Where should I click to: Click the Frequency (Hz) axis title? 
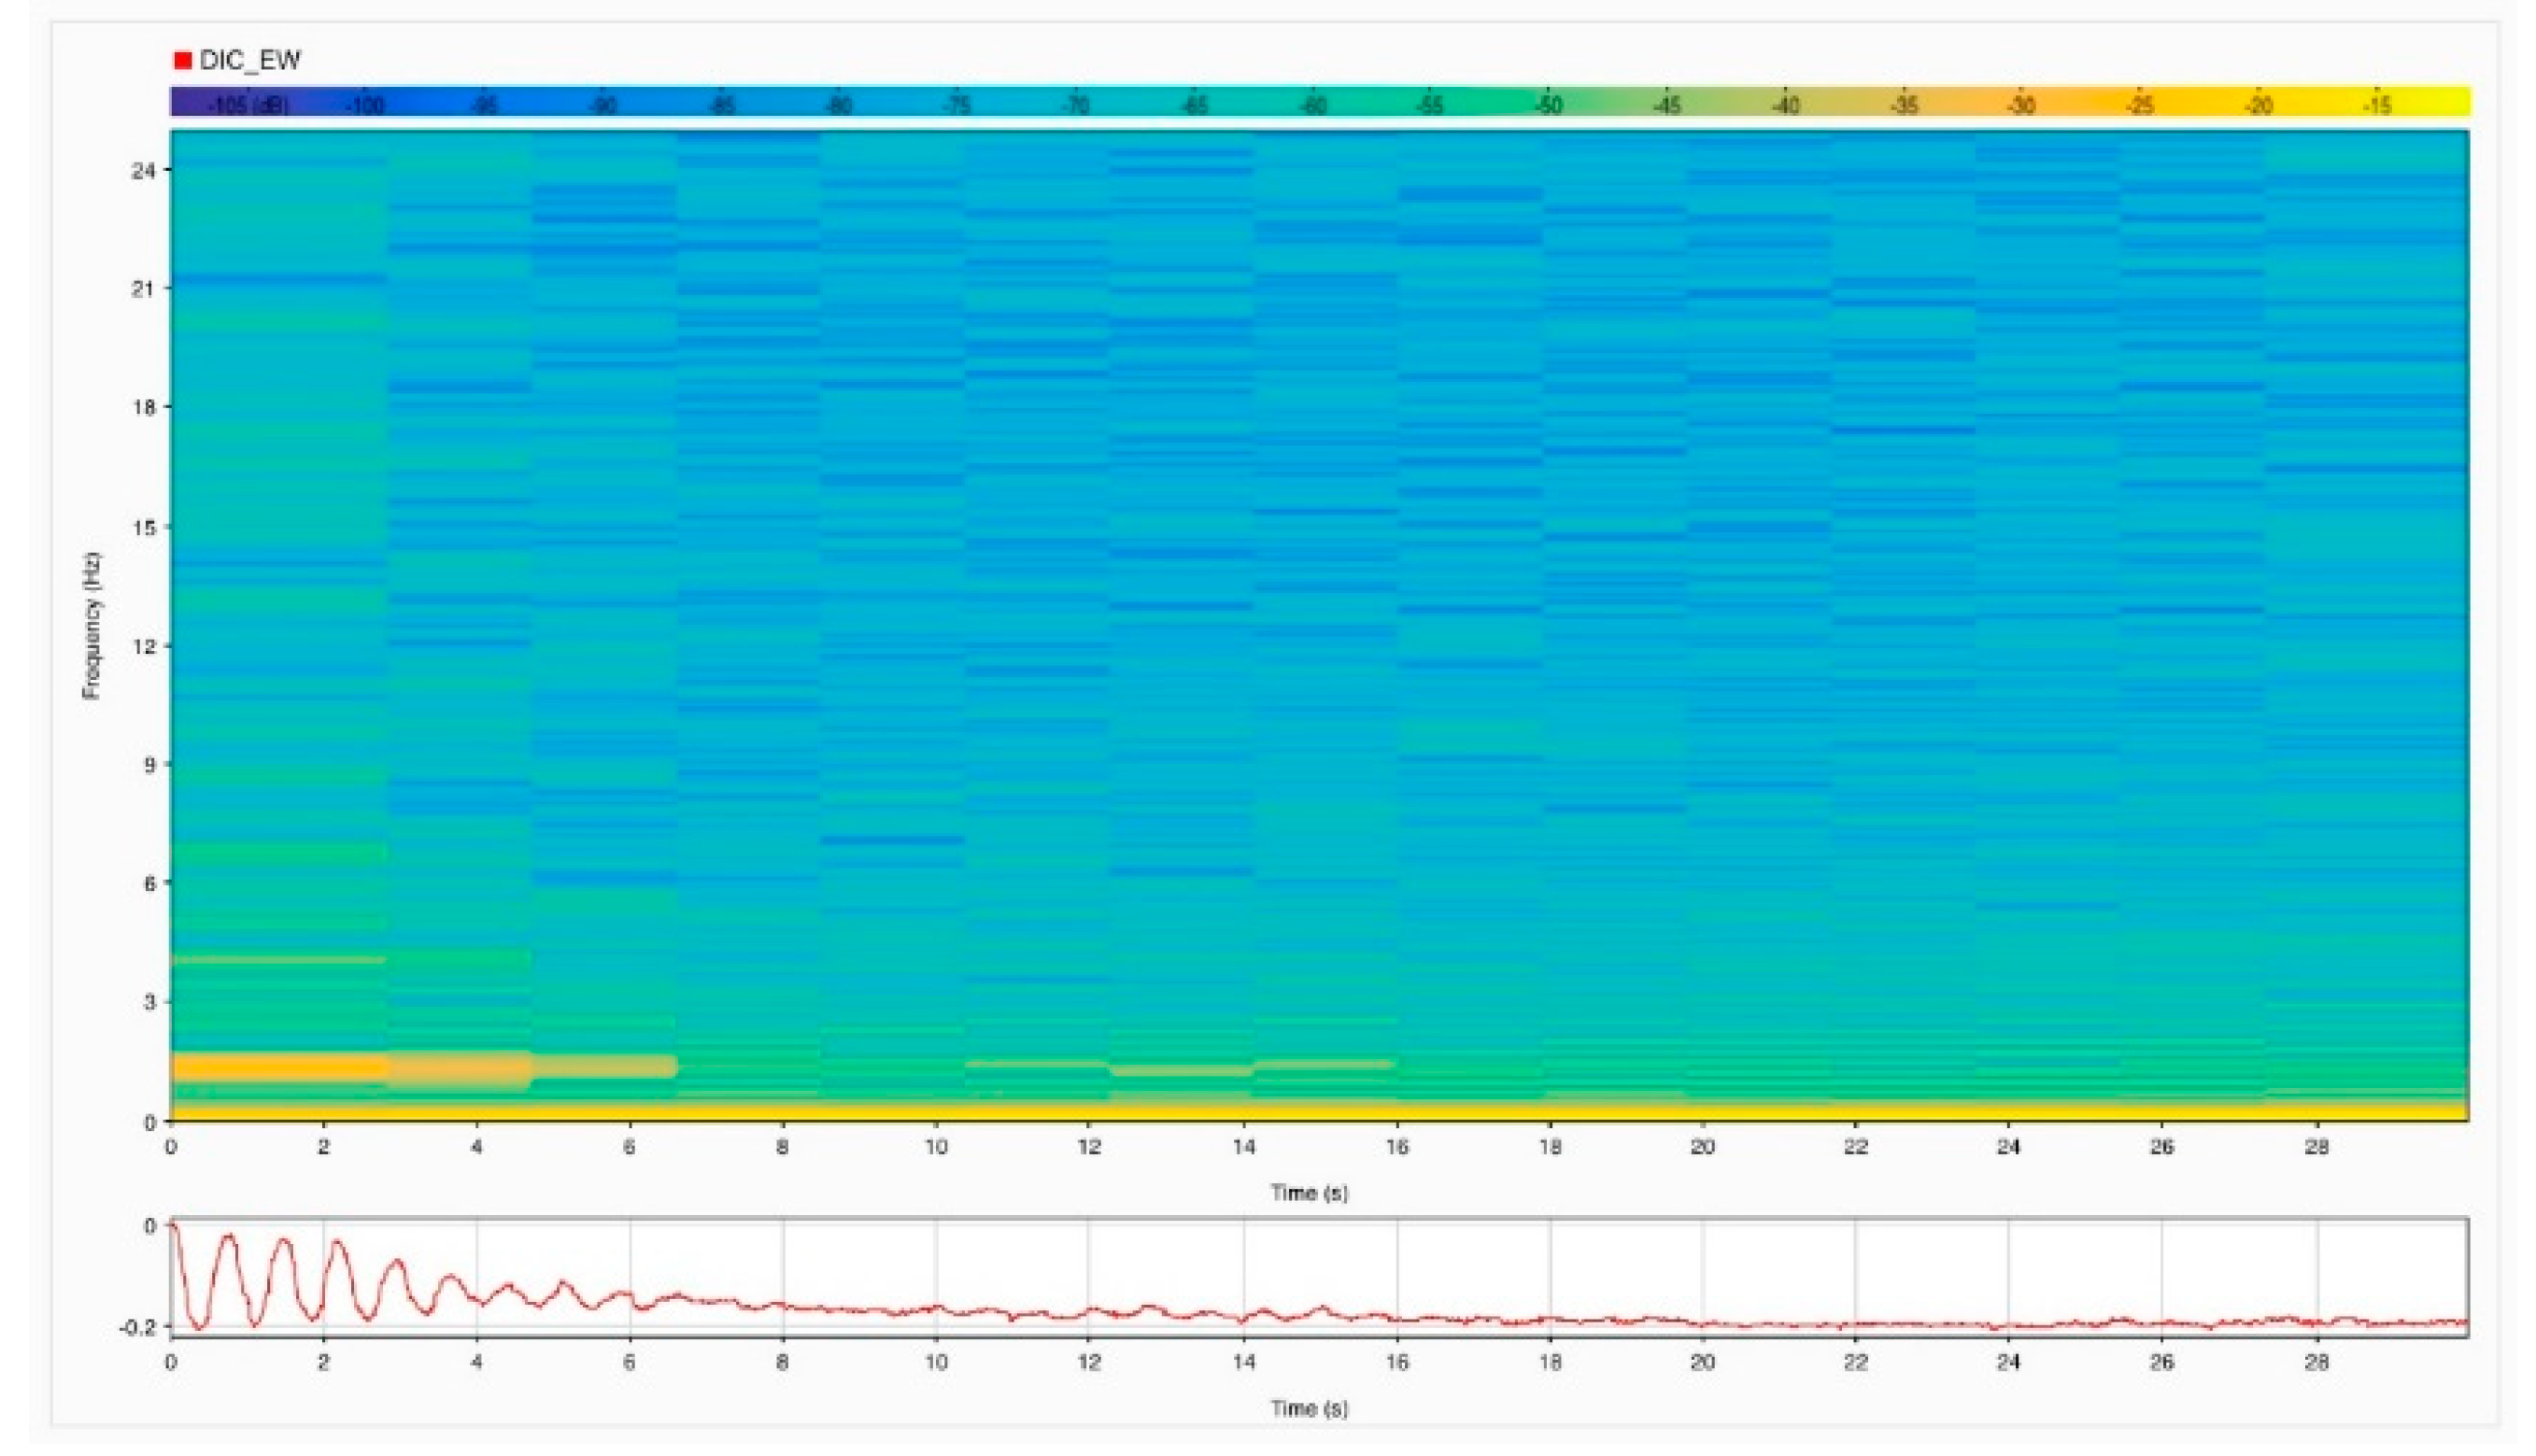click(92, 625)
